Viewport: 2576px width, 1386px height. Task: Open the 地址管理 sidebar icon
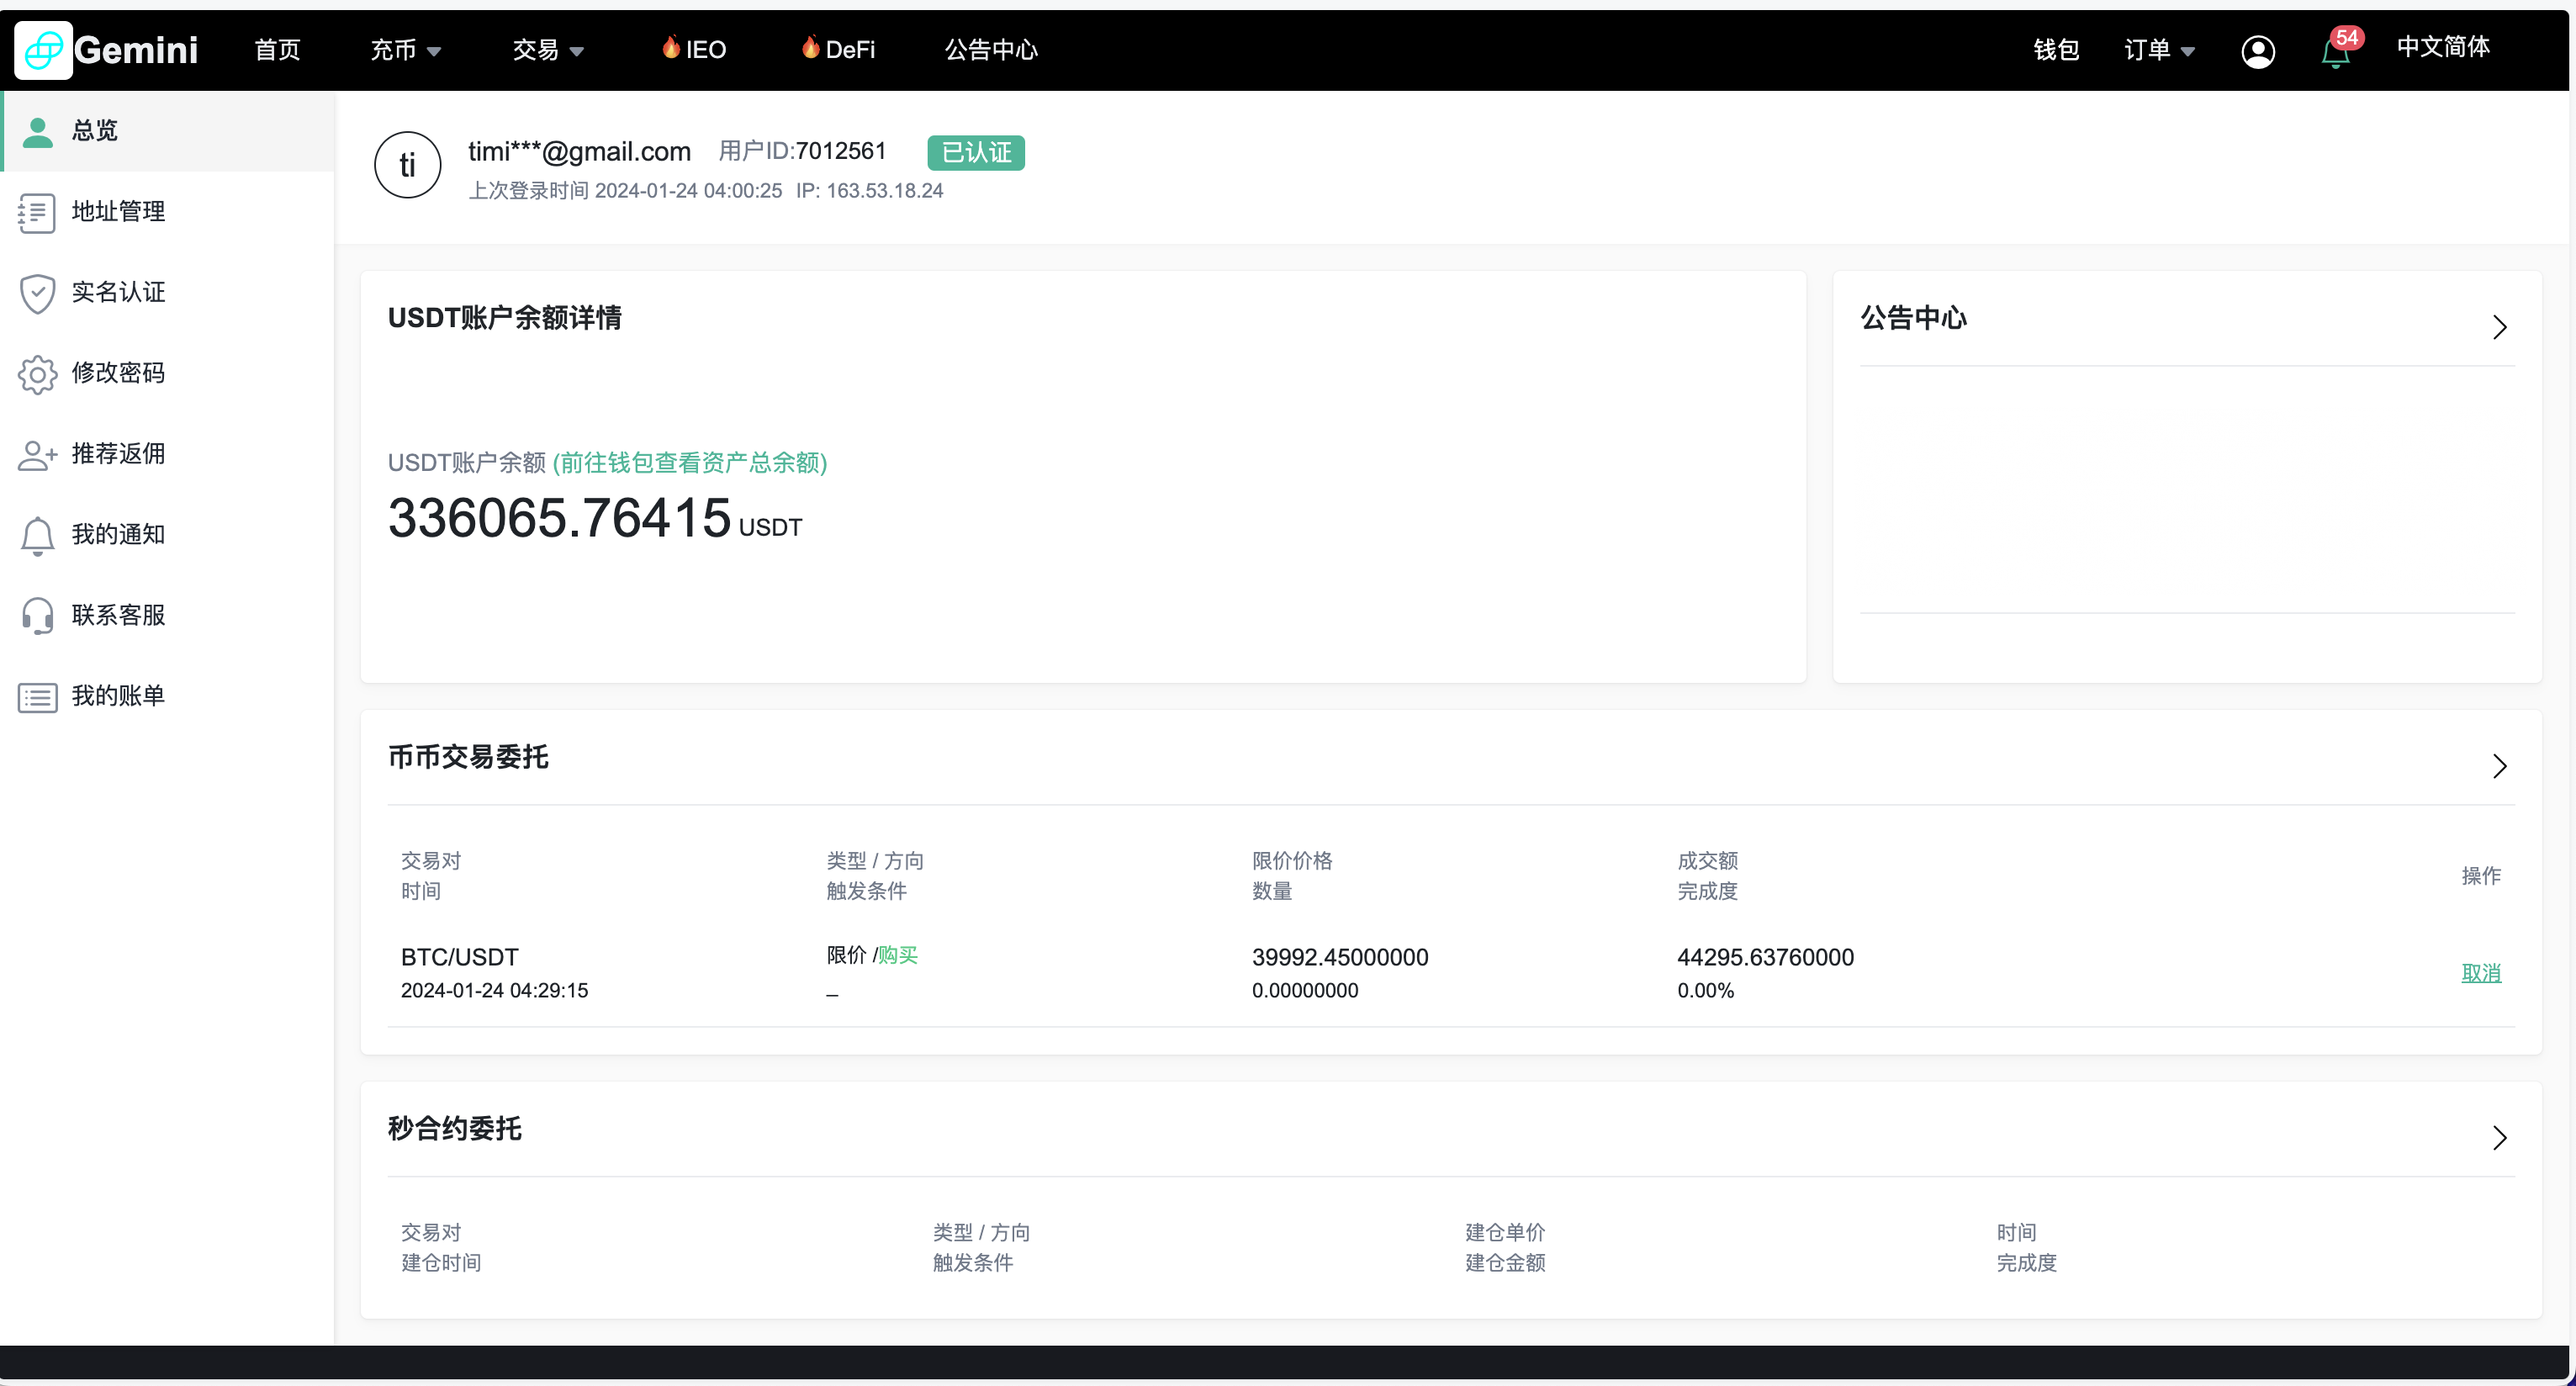(37, 212)
